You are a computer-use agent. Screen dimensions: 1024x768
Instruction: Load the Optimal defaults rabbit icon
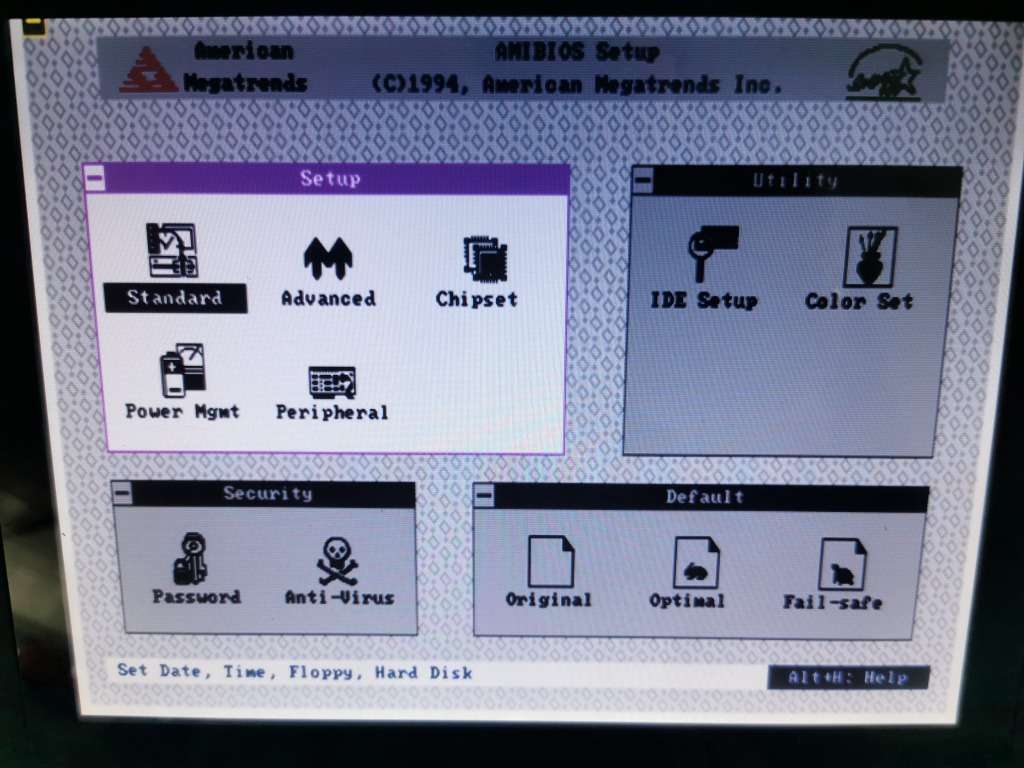point(696,564)
